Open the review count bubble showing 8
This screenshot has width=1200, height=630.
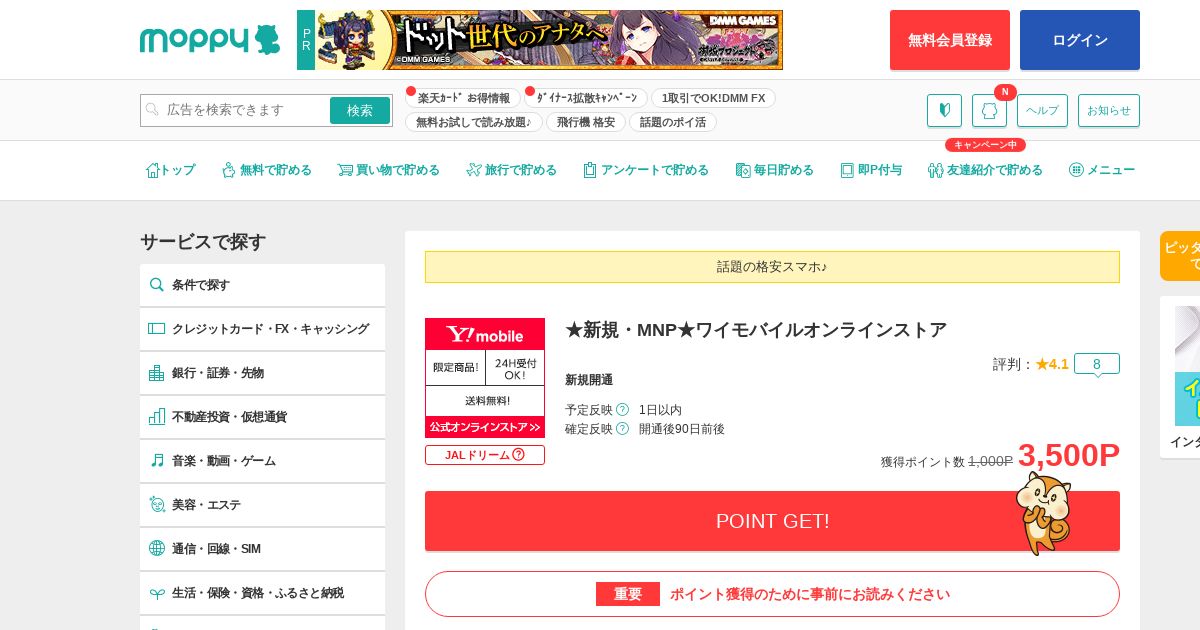point(1097,364)
